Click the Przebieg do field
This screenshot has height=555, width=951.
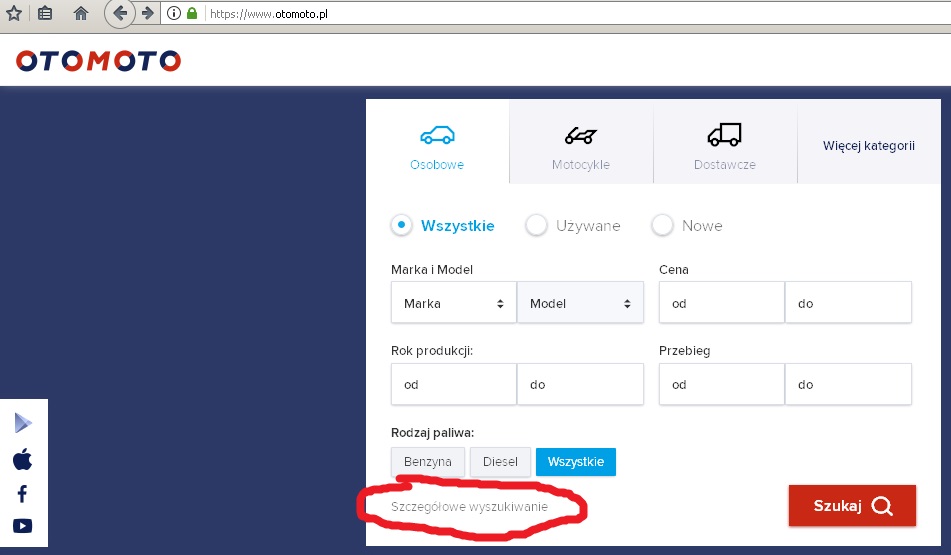[849, 384]
